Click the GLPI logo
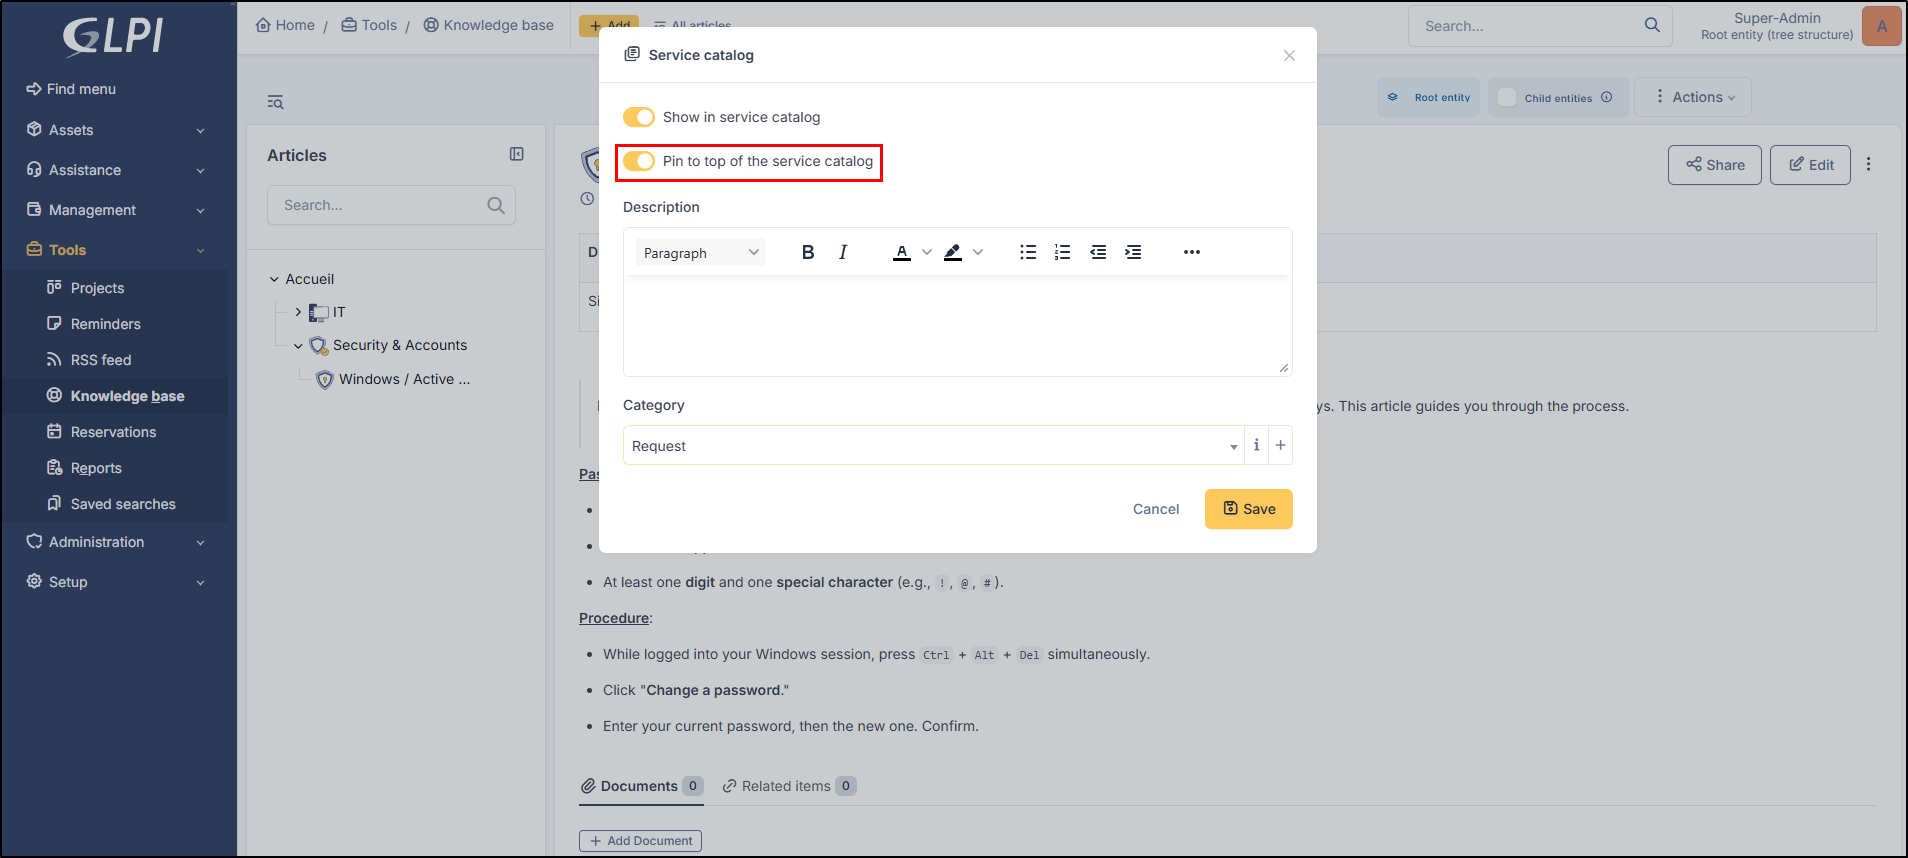 pyautogui.click(x=113, y=36)
